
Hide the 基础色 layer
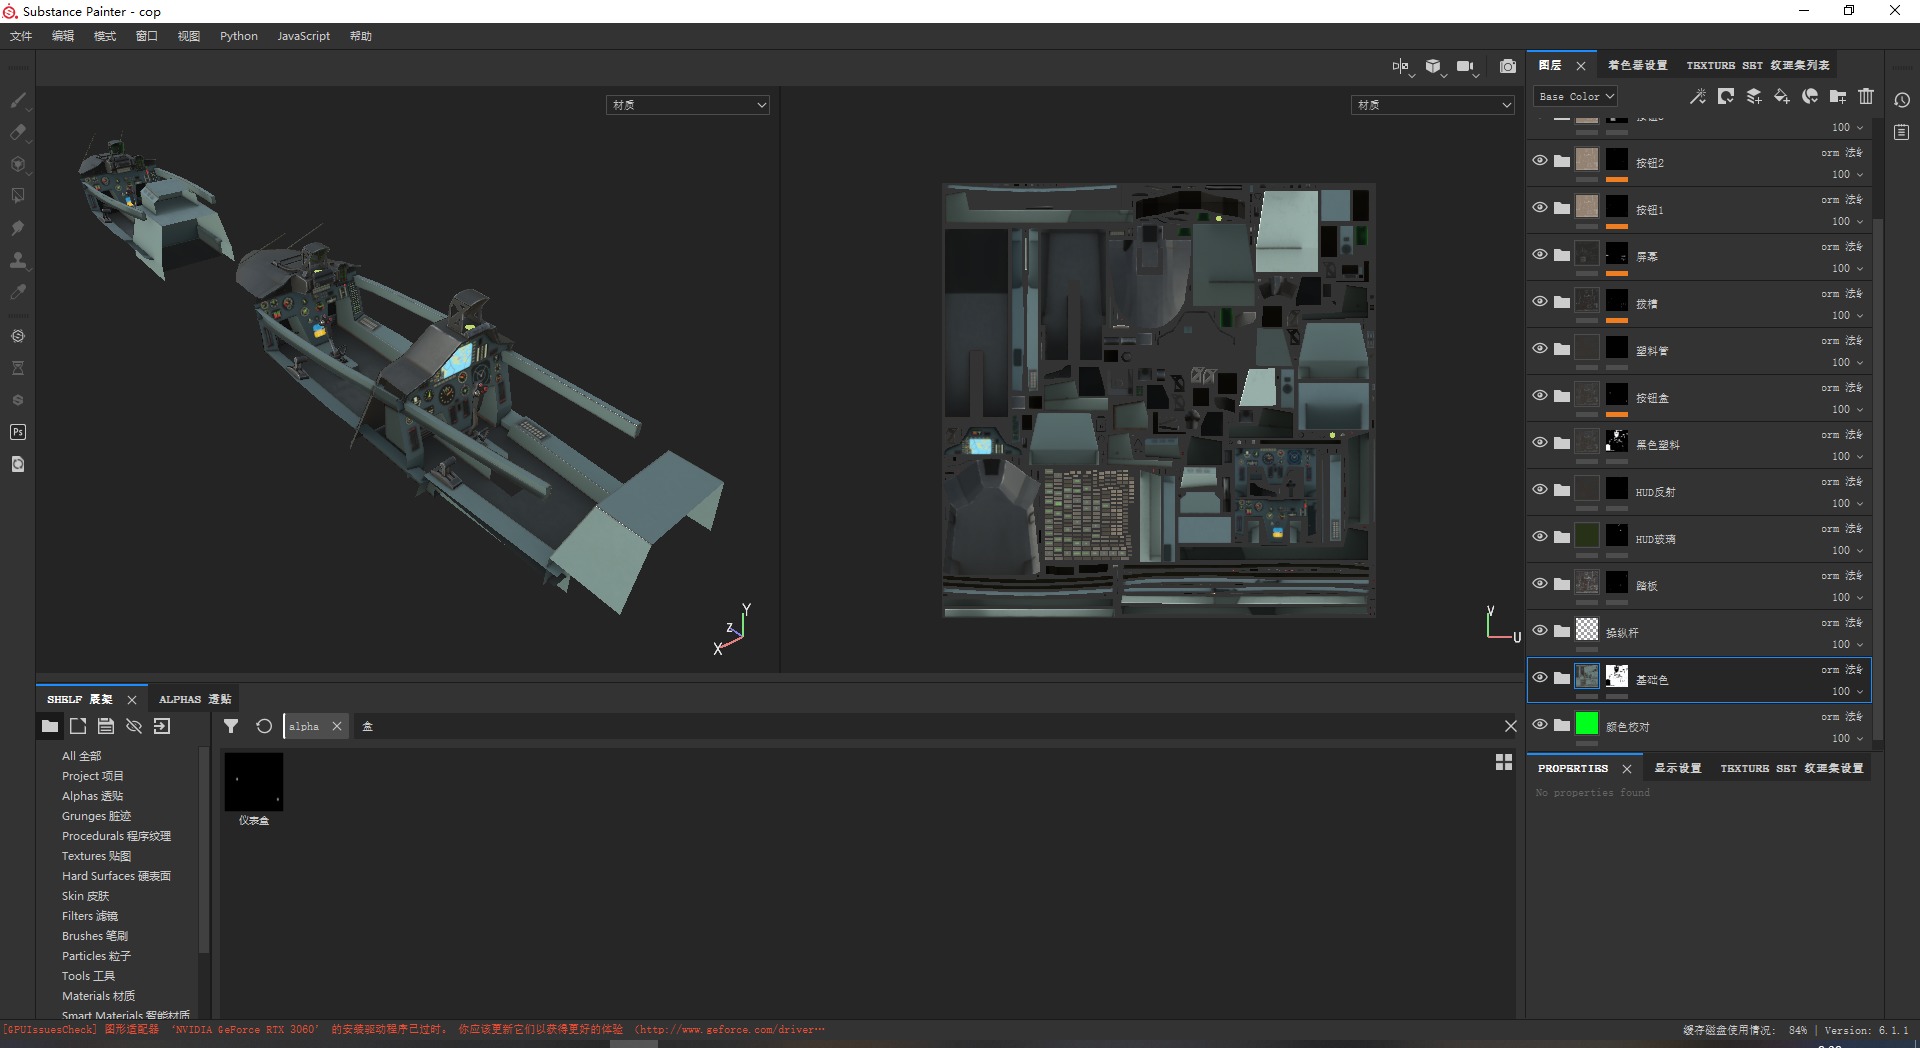click(1540, 677)
